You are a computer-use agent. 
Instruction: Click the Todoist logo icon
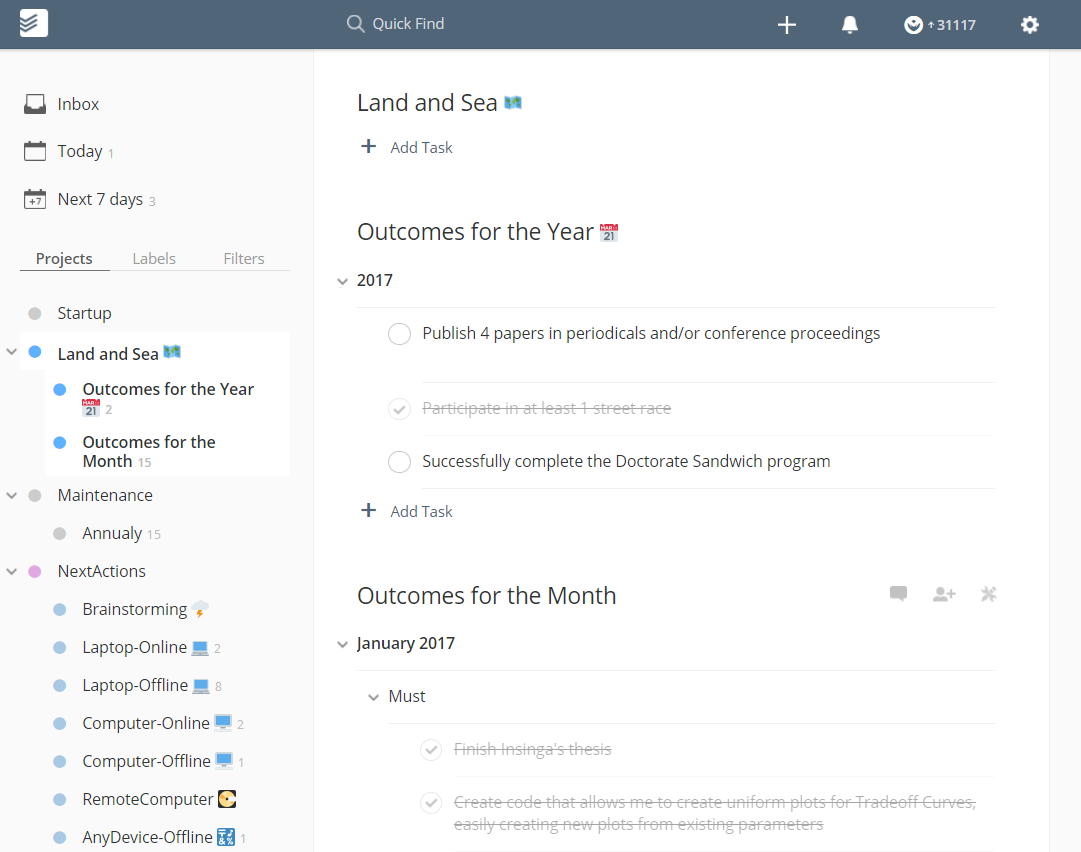[32, 23]
